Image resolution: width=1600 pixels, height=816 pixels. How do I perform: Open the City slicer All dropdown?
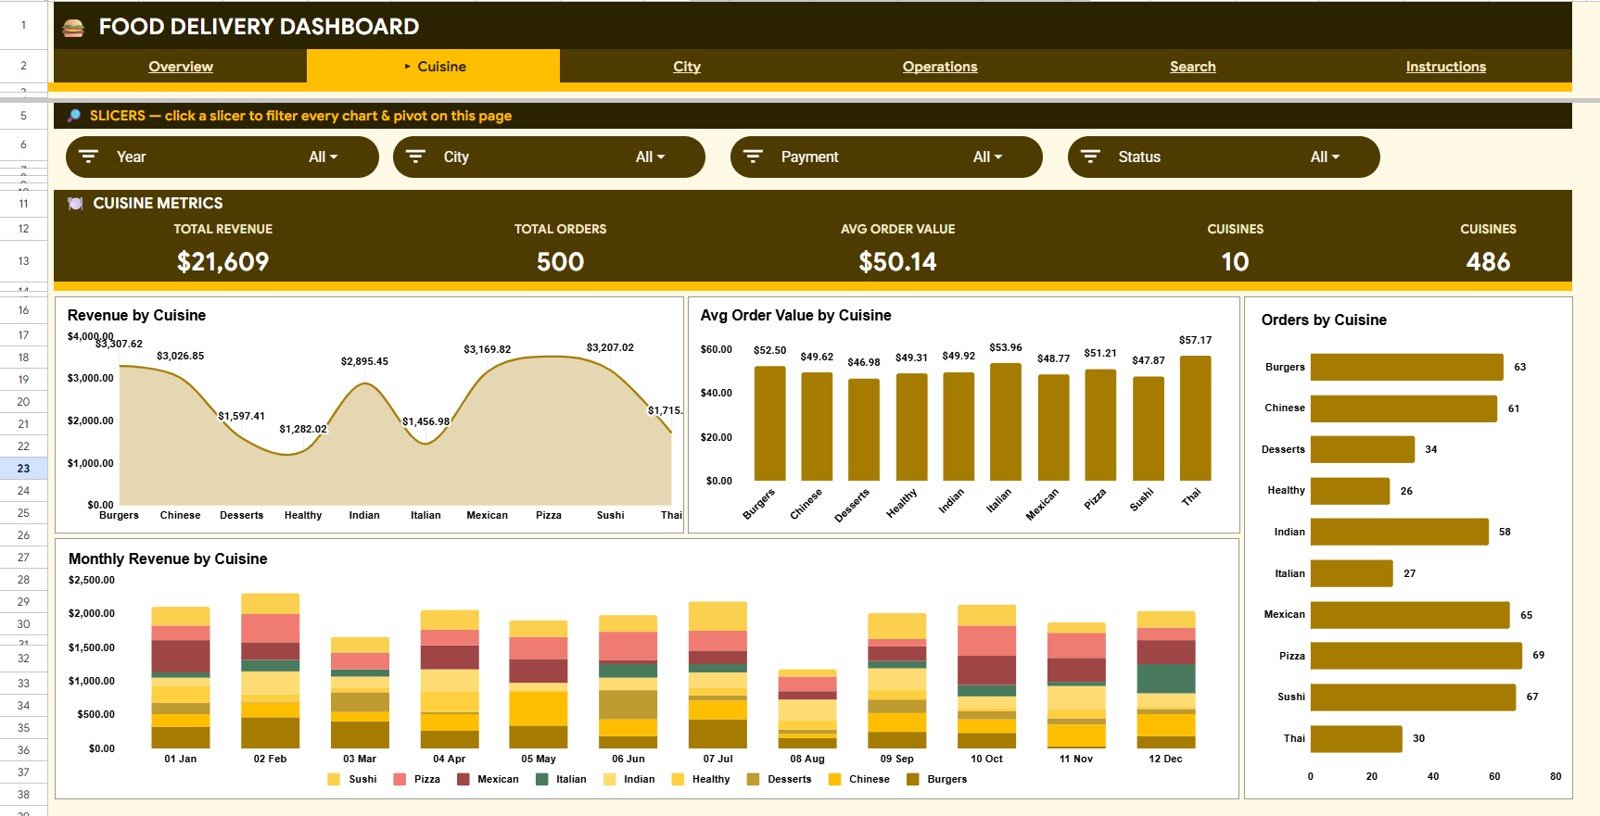(x=650, y=157)
